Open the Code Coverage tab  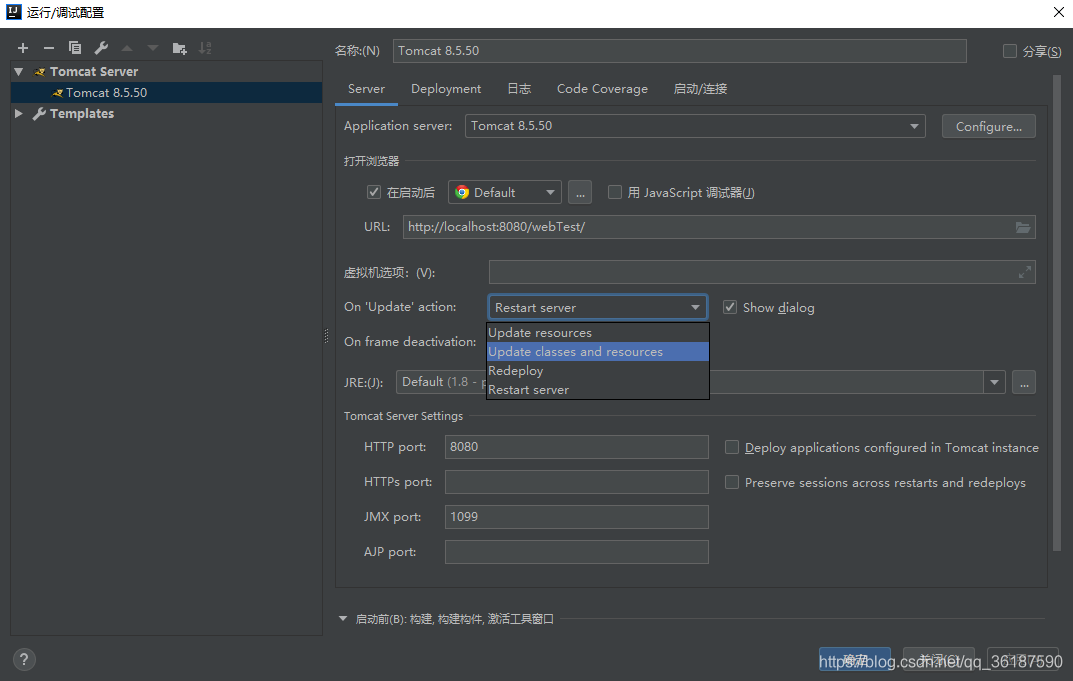[602, 89]
